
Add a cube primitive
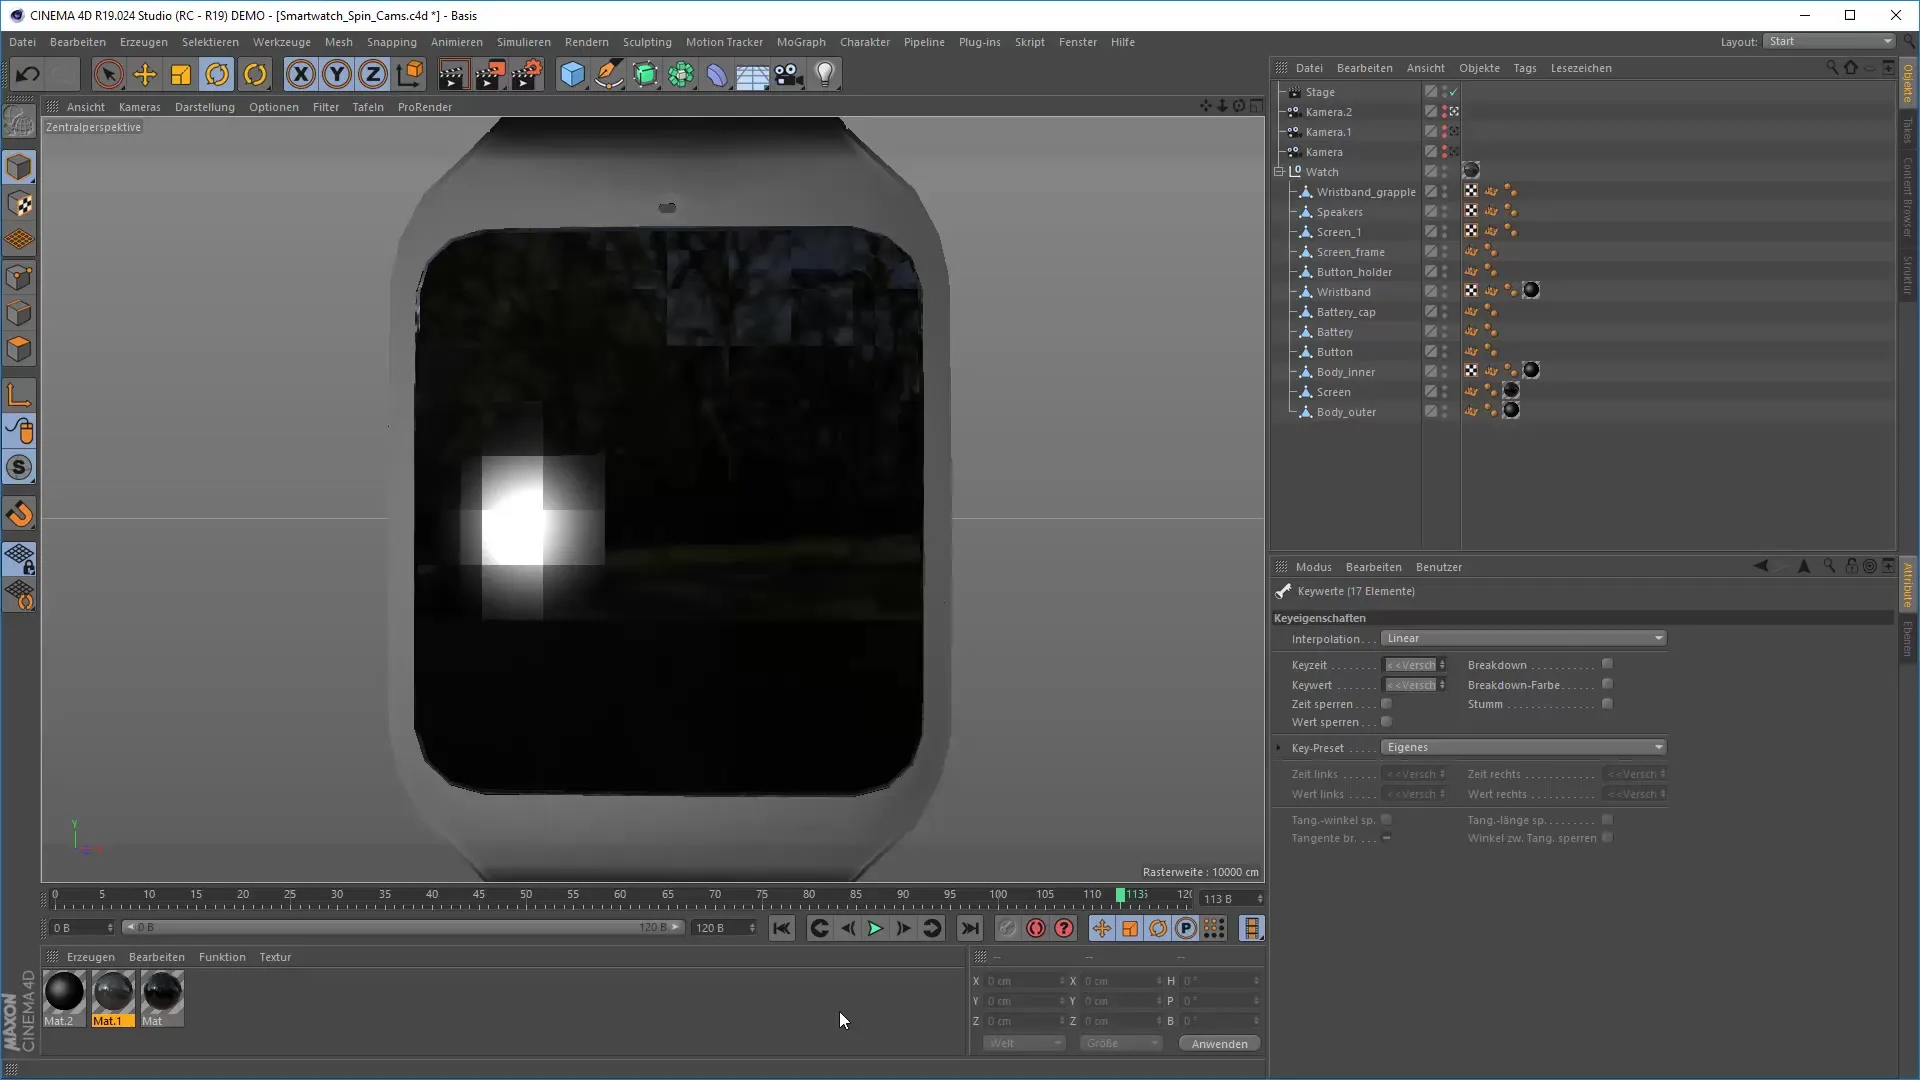tap(572, 74)
